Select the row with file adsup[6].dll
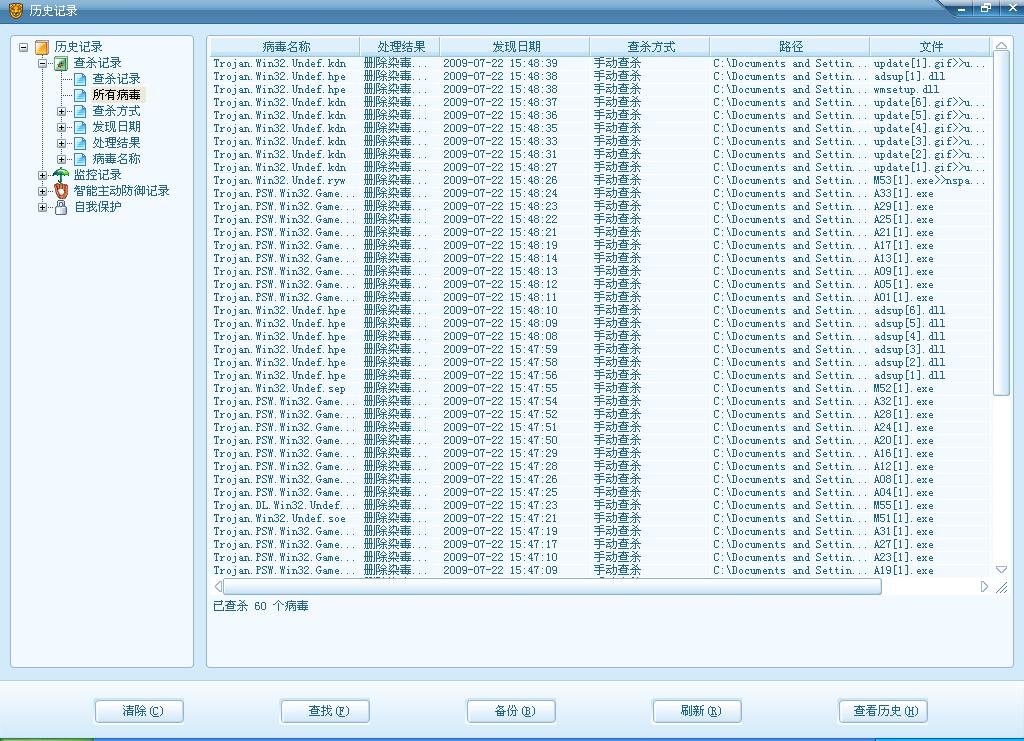 pyautogui.click(x=600, y=311)
